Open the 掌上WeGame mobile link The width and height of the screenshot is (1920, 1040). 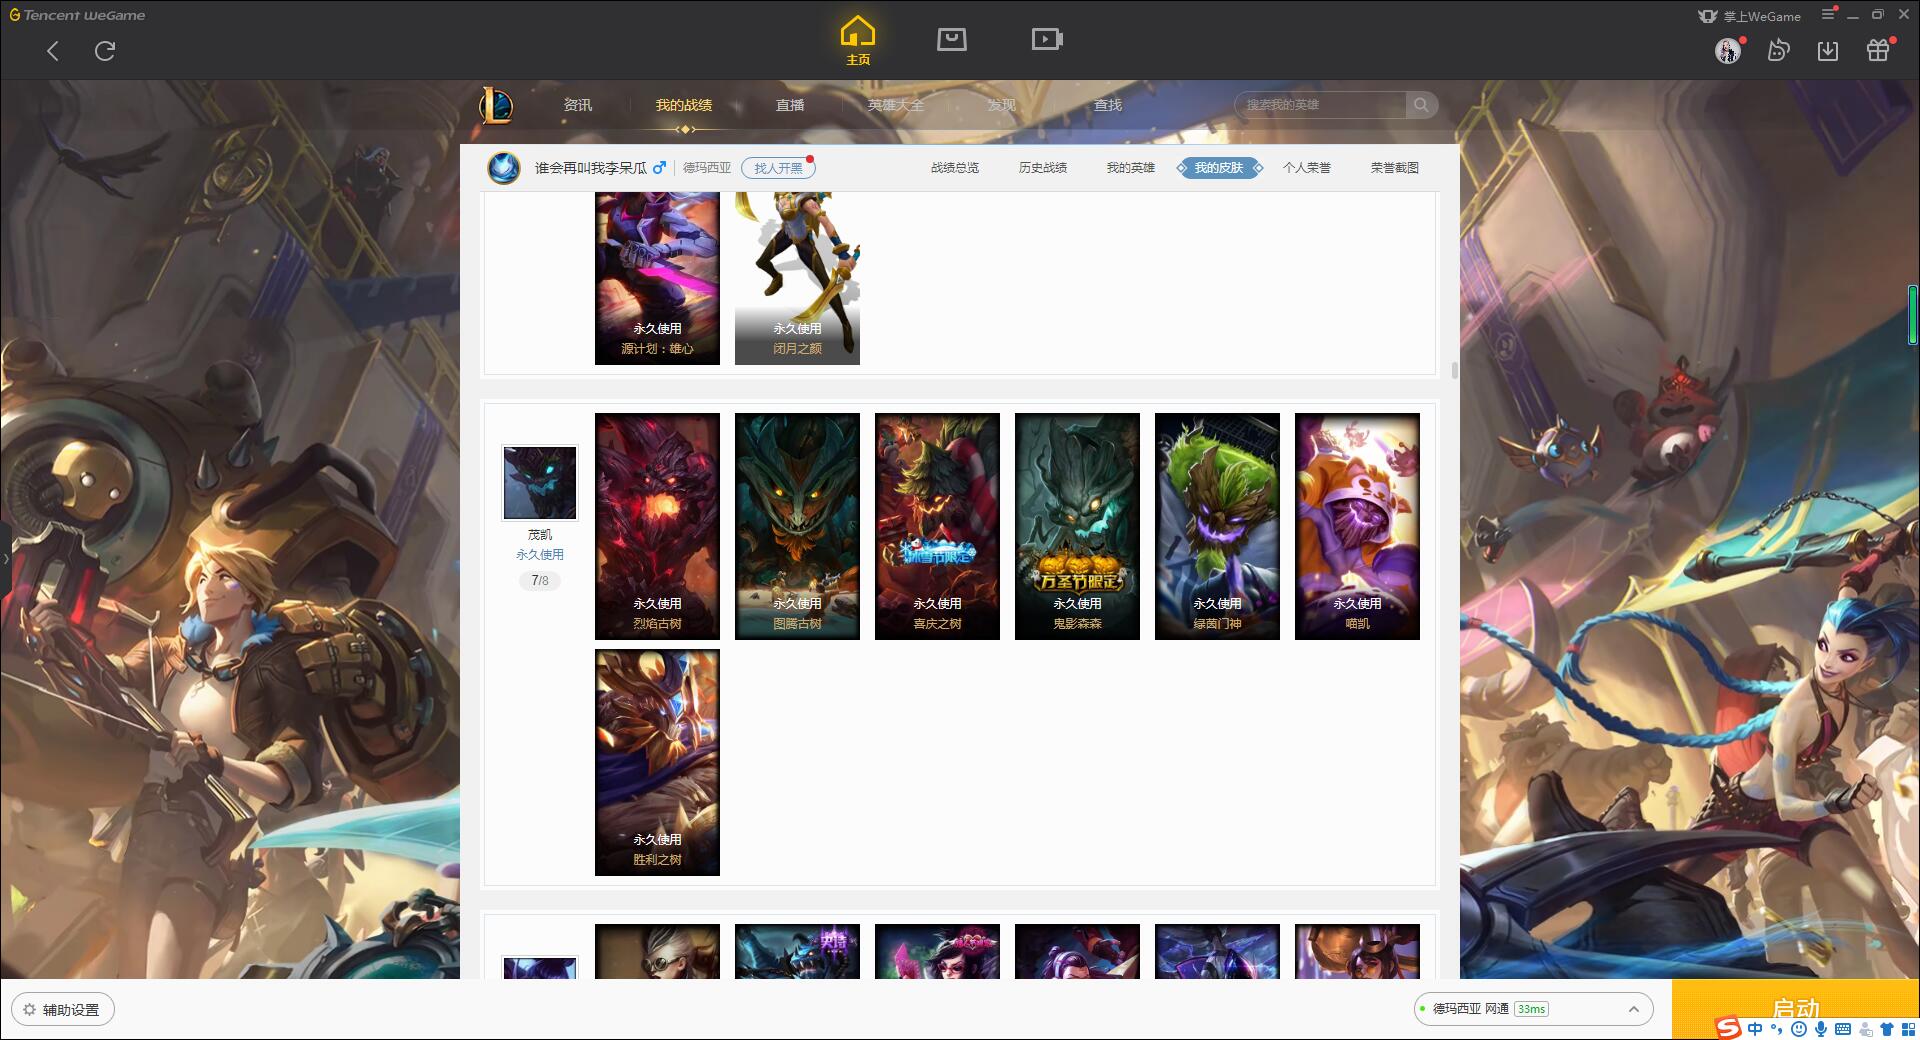click(1749, 16)
